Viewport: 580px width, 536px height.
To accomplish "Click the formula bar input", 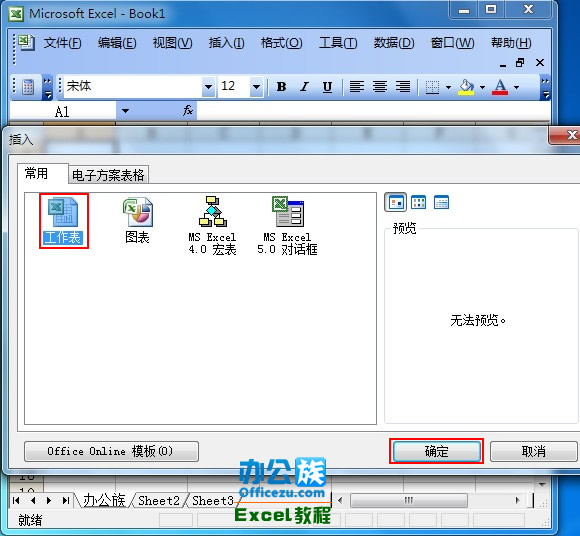I will [x=374, y=110].
